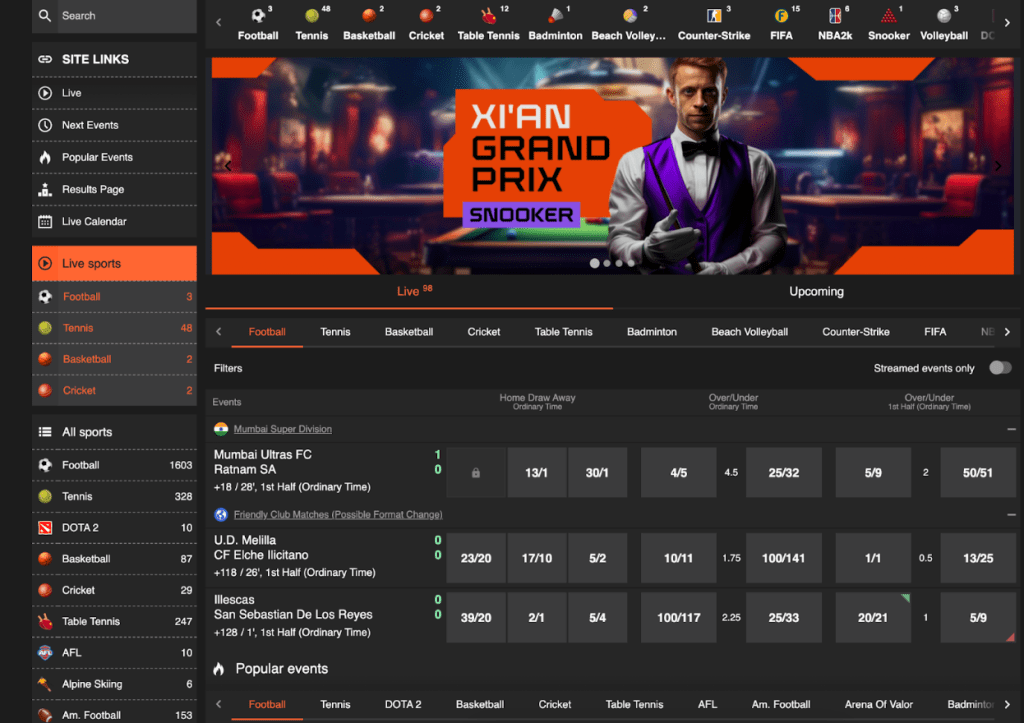Open the Results Page sidebar icon
1024x723 pixels.
44,190
